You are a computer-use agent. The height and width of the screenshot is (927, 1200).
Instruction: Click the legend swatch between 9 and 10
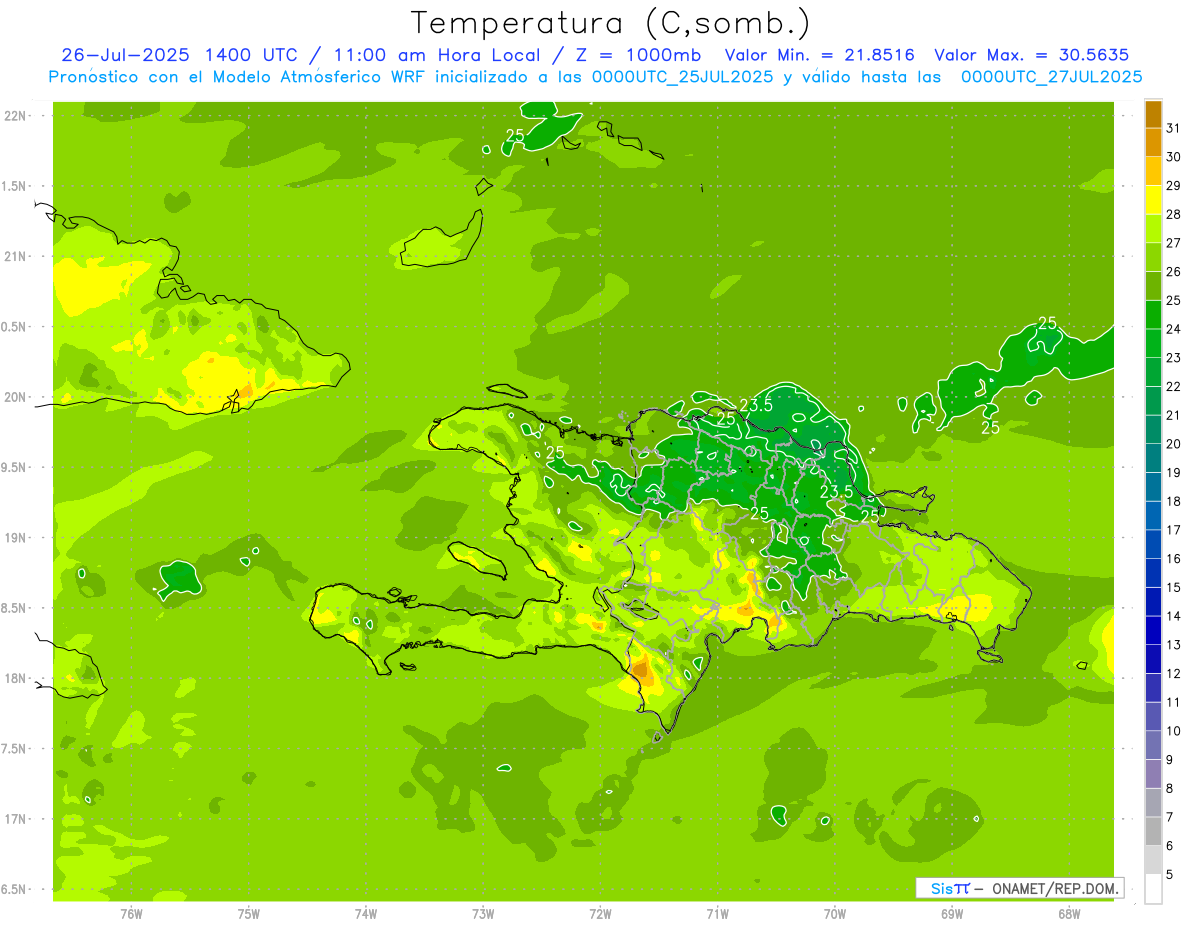click(1153, 745)
